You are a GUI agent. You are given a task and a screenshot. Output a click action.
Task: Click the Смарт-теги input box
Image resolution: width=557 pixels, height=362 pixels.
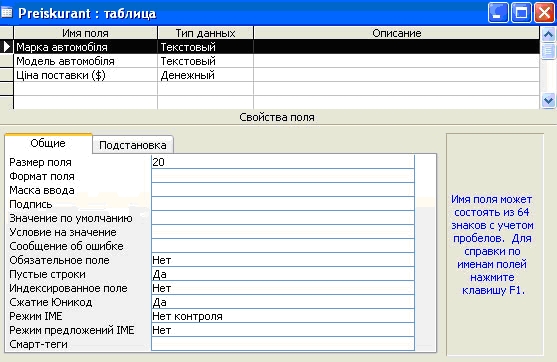283,344
